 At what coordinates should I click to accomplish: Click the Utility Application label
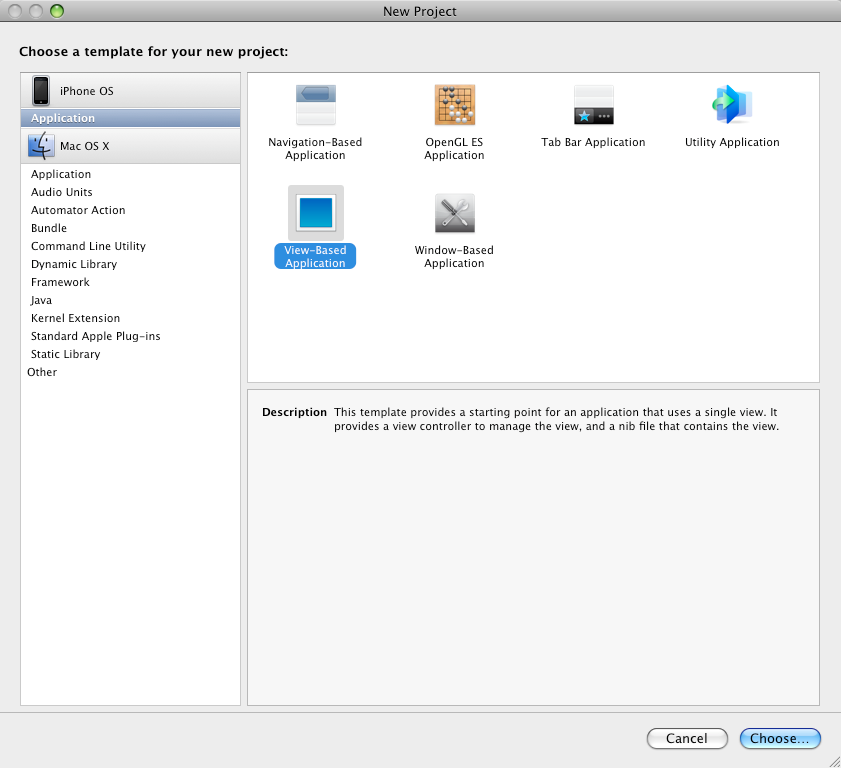732,142
